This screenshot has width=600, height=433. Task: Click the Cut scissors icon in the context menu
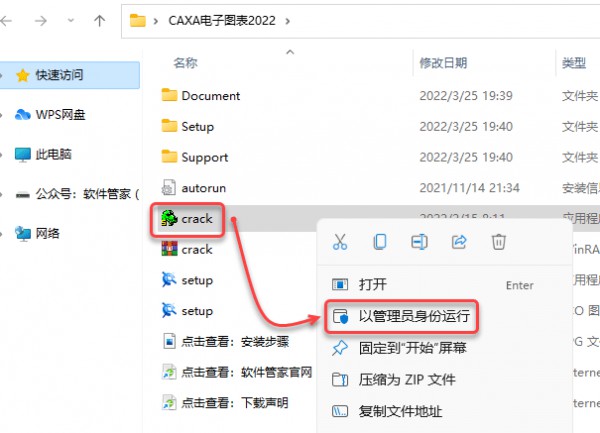click(x=340, y=242)
